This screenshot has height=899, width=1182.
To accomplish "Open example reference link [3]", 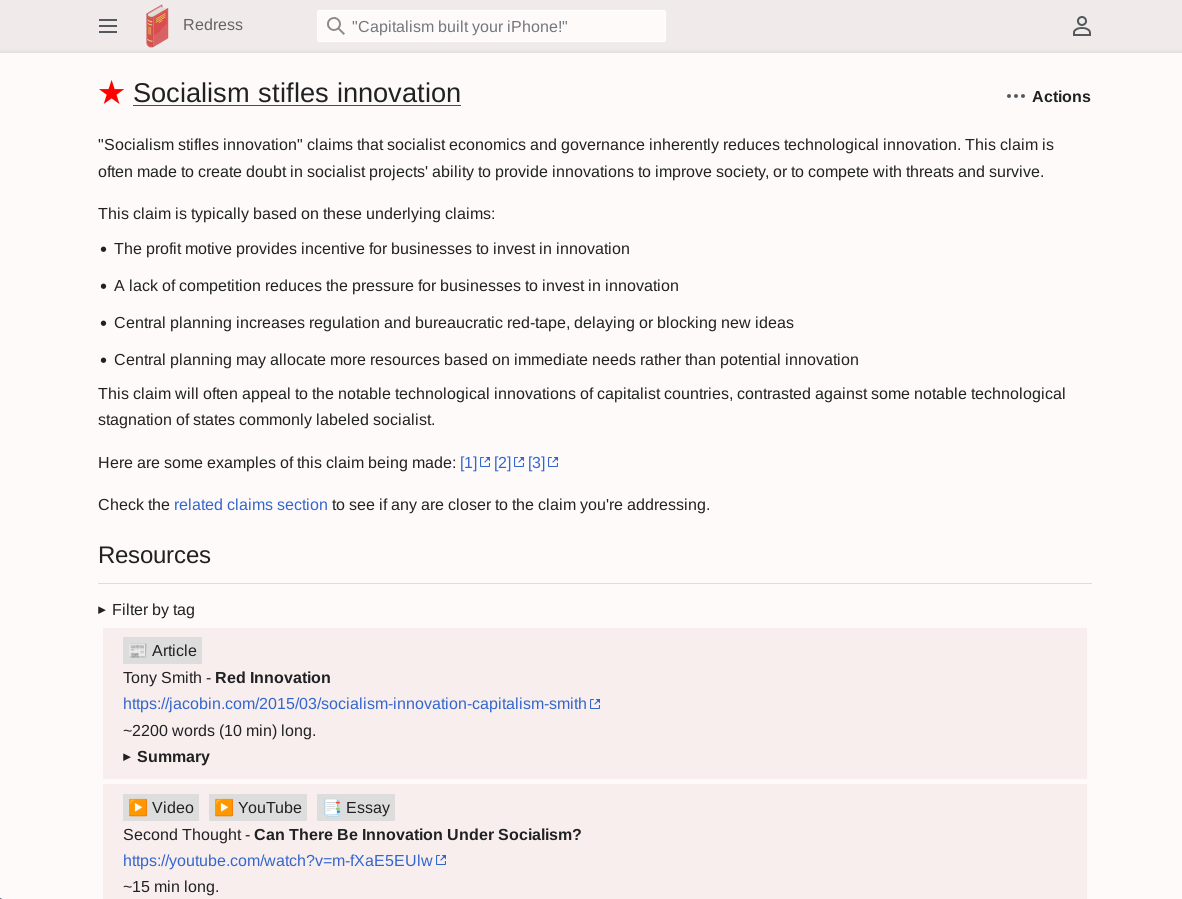I will click(x=537, y=462).
